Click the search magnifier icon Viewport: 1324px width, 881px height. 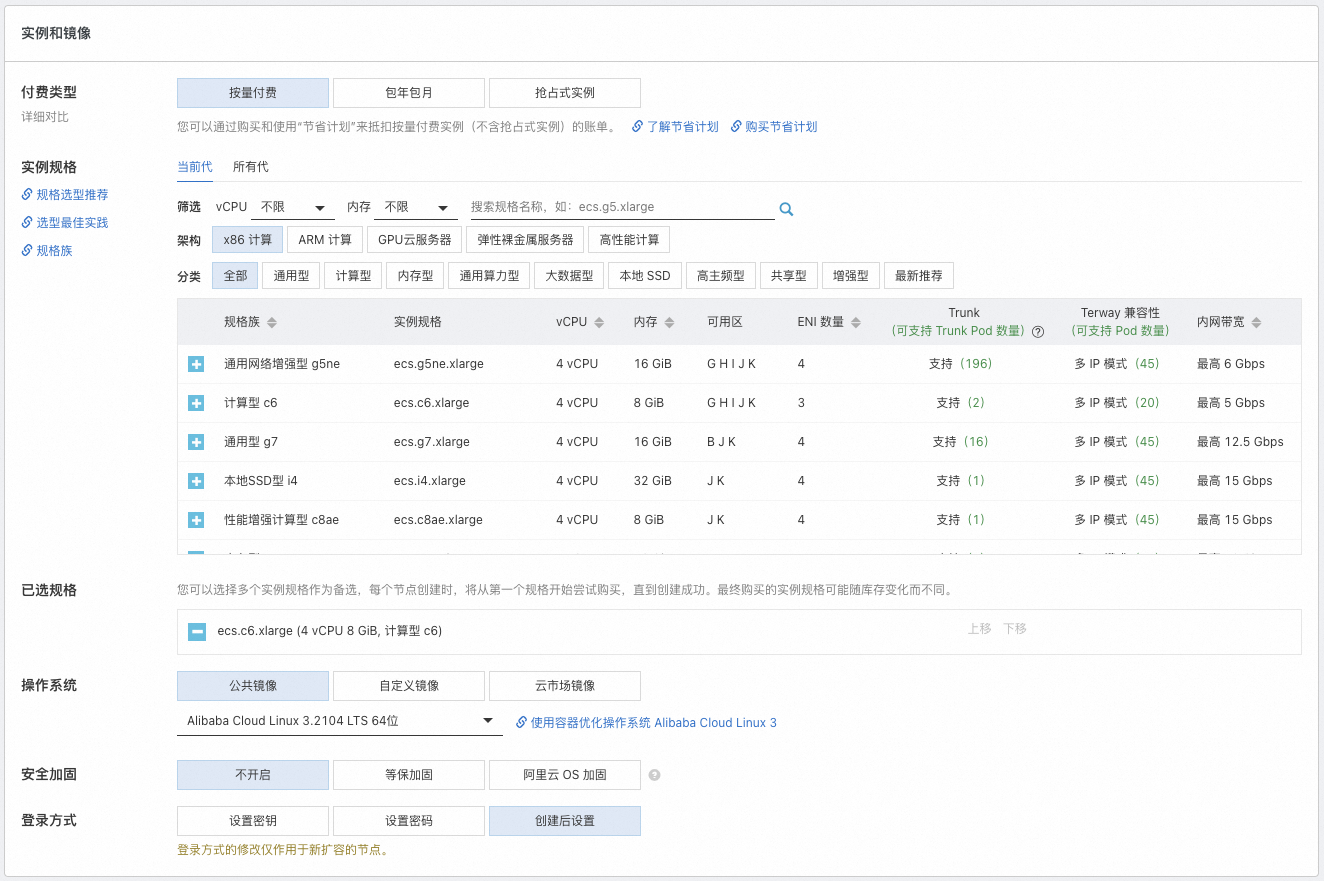[x=786, y=209]
